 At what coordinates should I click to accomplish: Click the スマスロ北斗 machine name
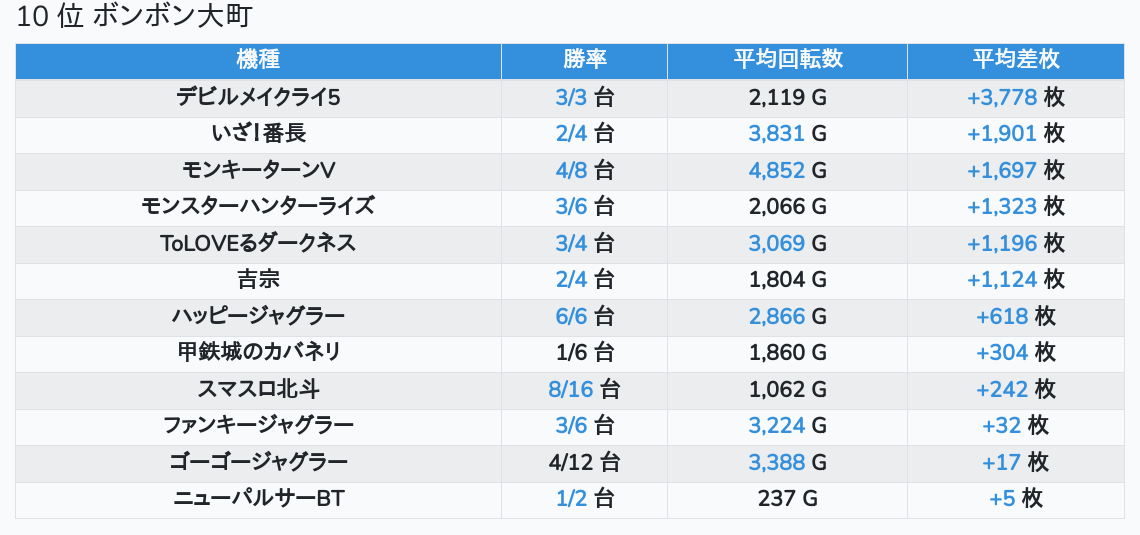(258, 389)
